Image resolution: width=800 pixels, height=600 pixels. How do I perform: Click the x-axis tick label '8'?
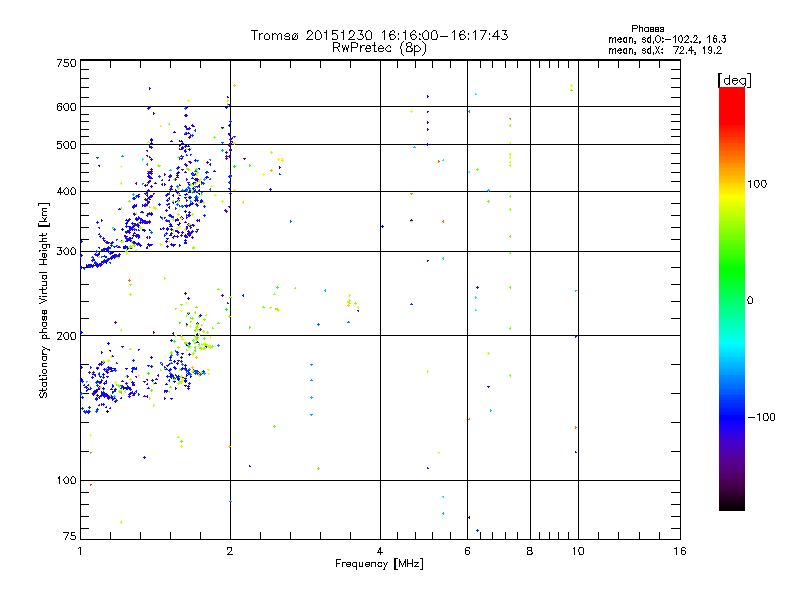(530, 551)
